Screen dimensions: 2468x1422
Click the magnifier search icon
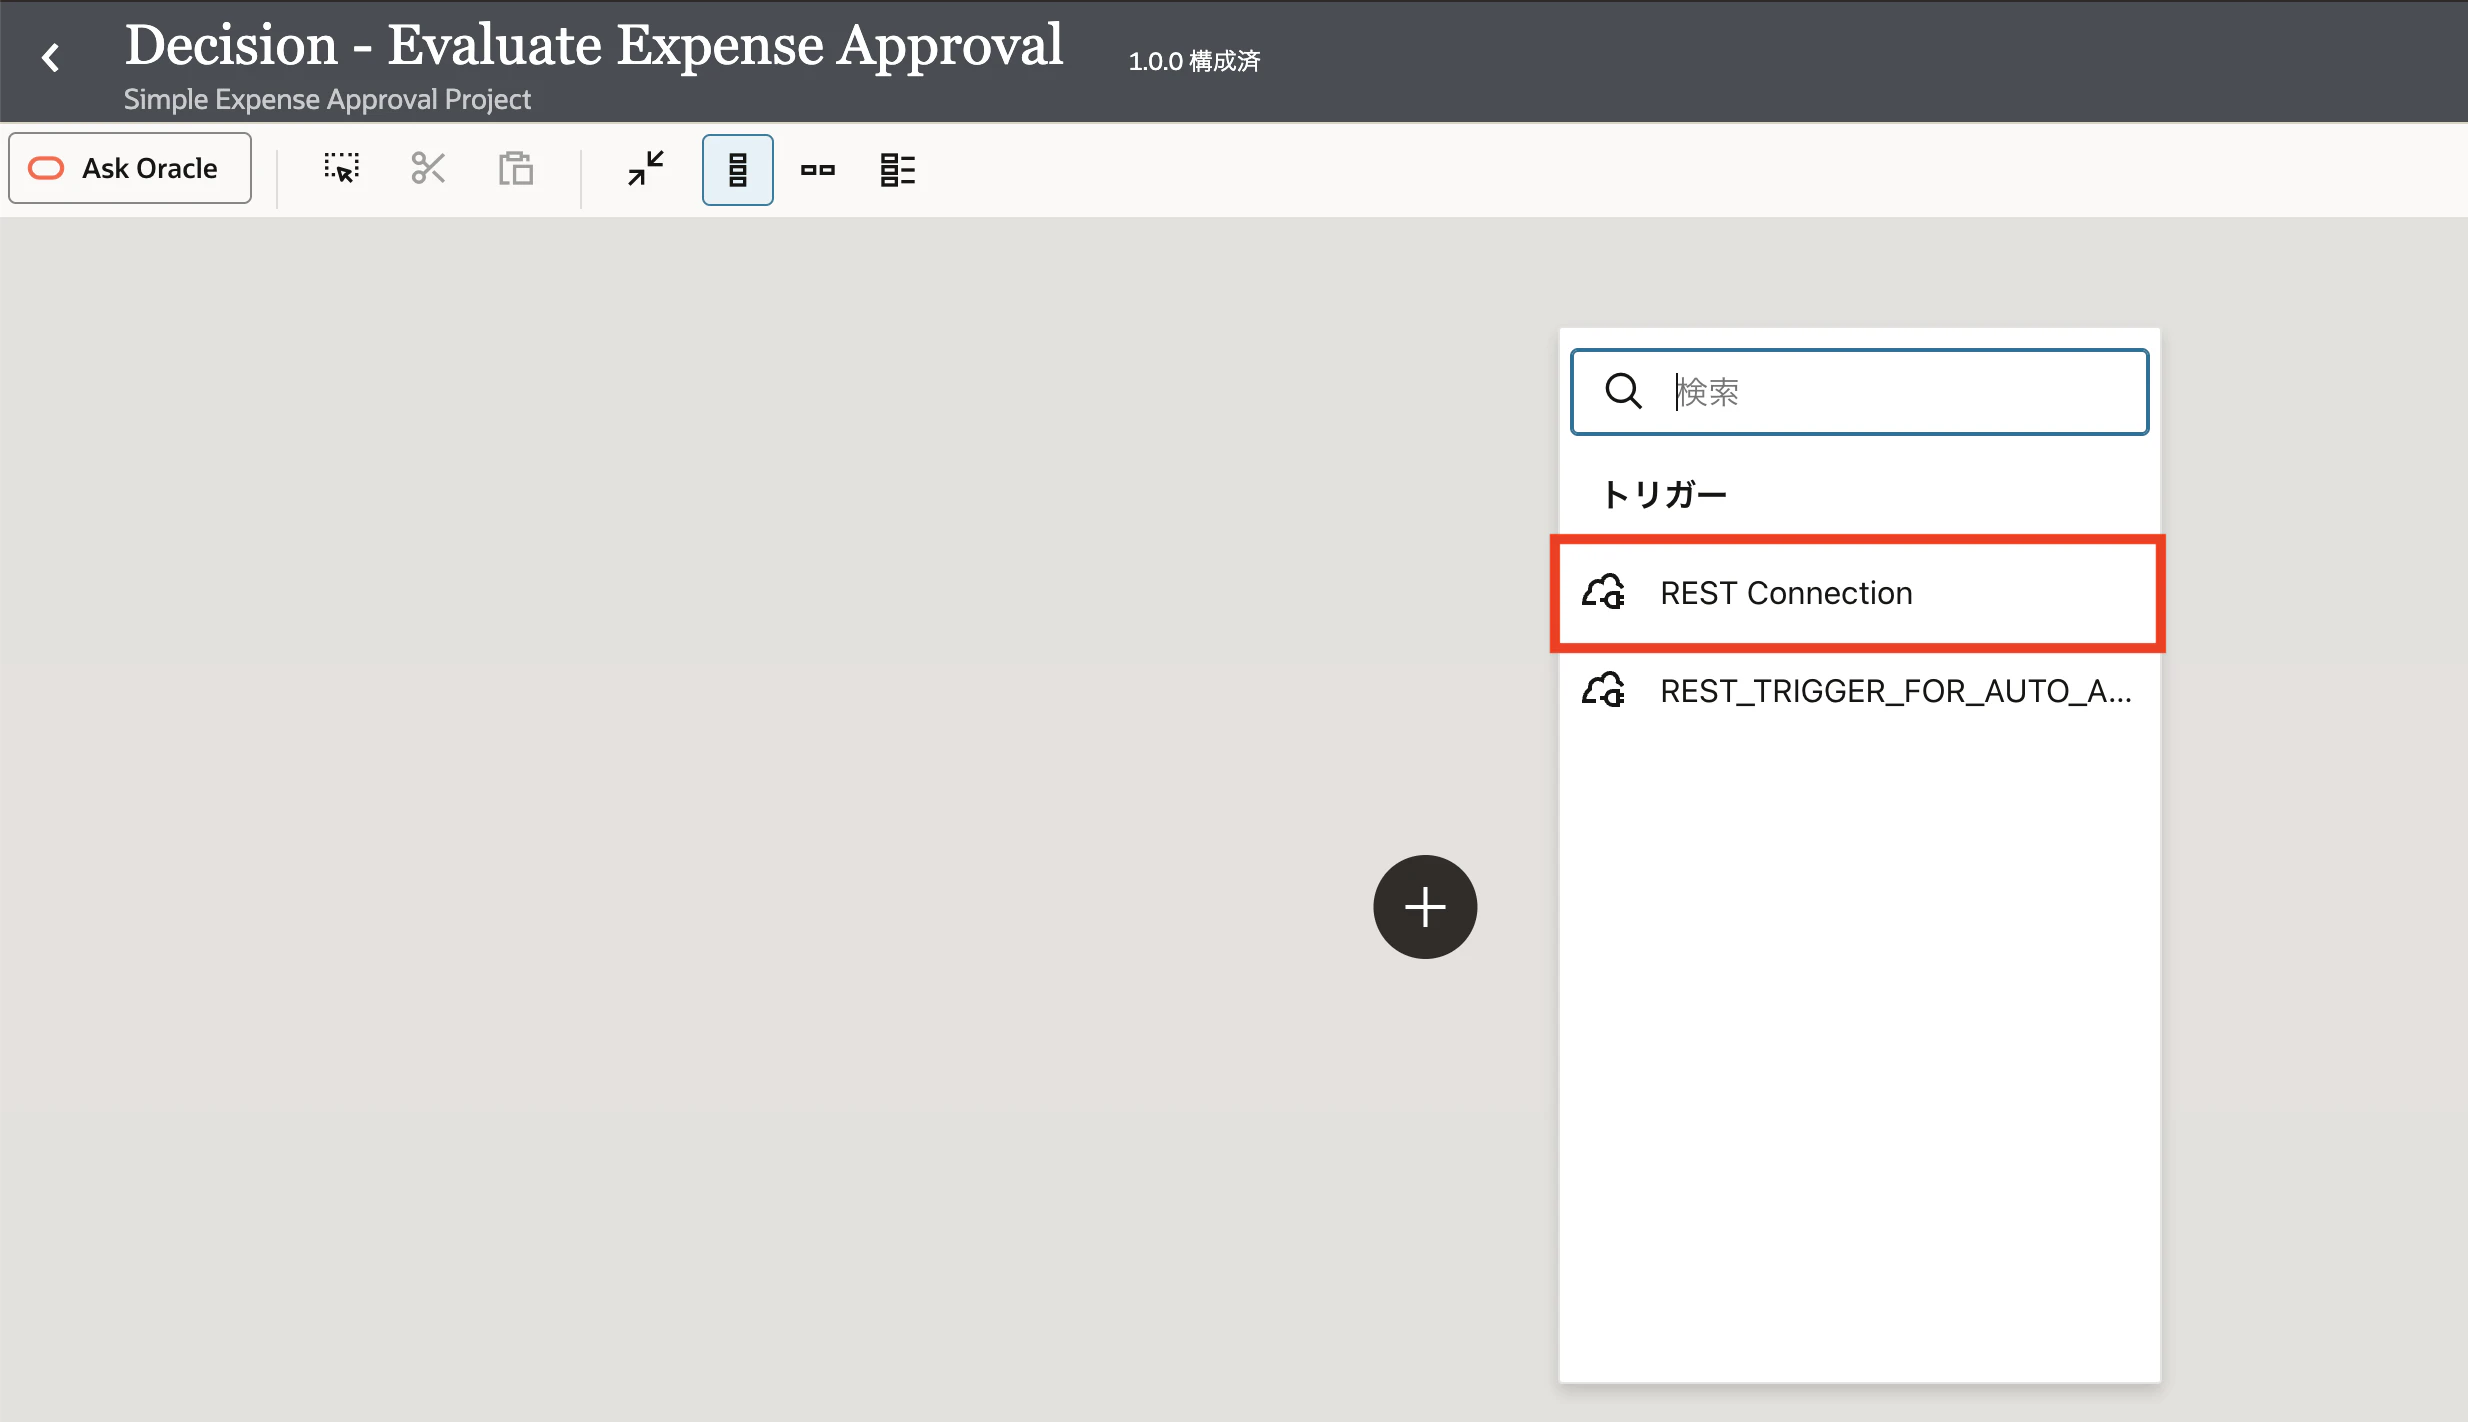coord(1623,391)
